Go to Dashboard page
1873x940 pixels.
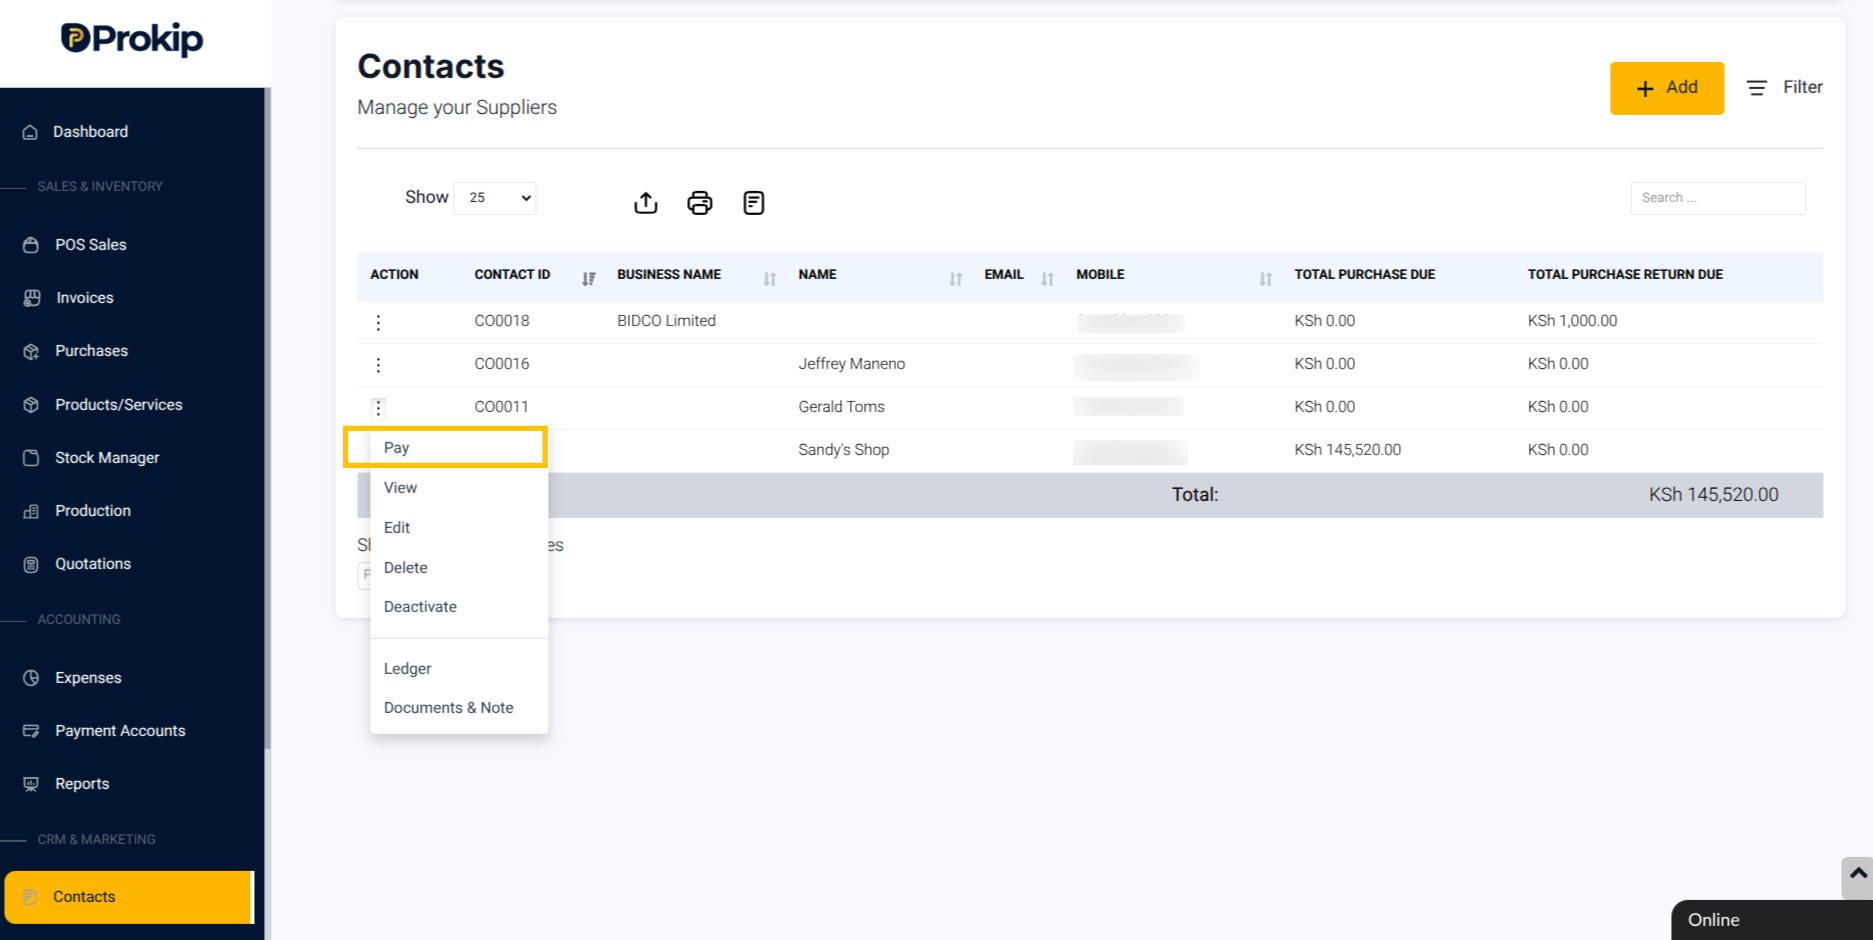[x=90, y=132]
